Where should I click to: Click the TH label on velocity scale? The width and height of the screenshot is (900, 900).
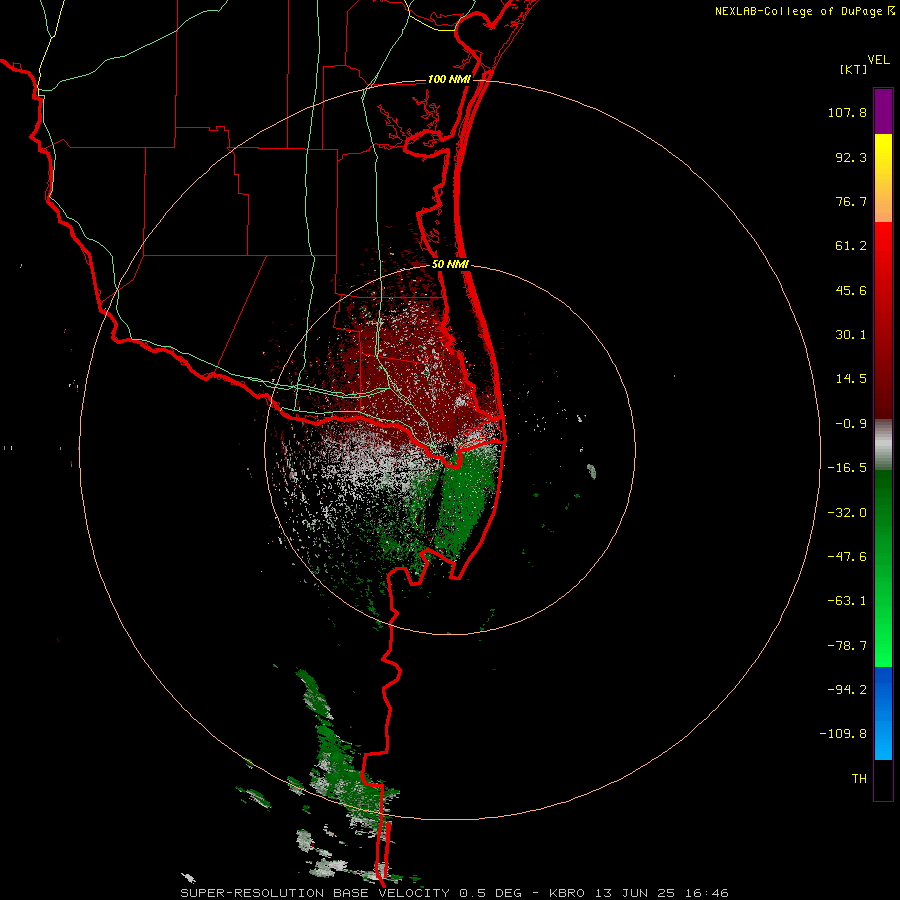pyautogui.click(x=859, y=779)
